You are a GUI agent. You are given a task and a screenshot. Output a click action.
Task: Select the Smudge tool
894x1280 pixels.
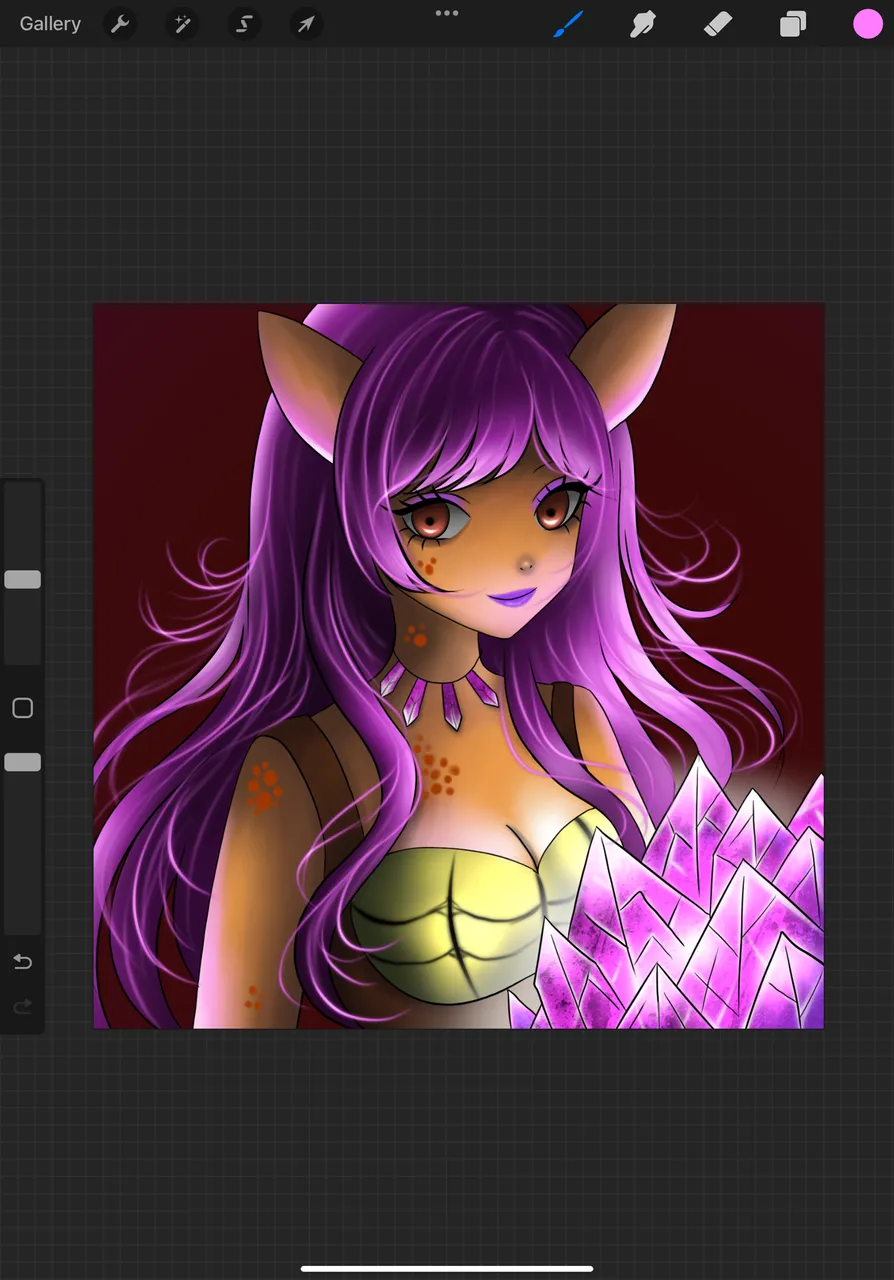pos(642,24)
